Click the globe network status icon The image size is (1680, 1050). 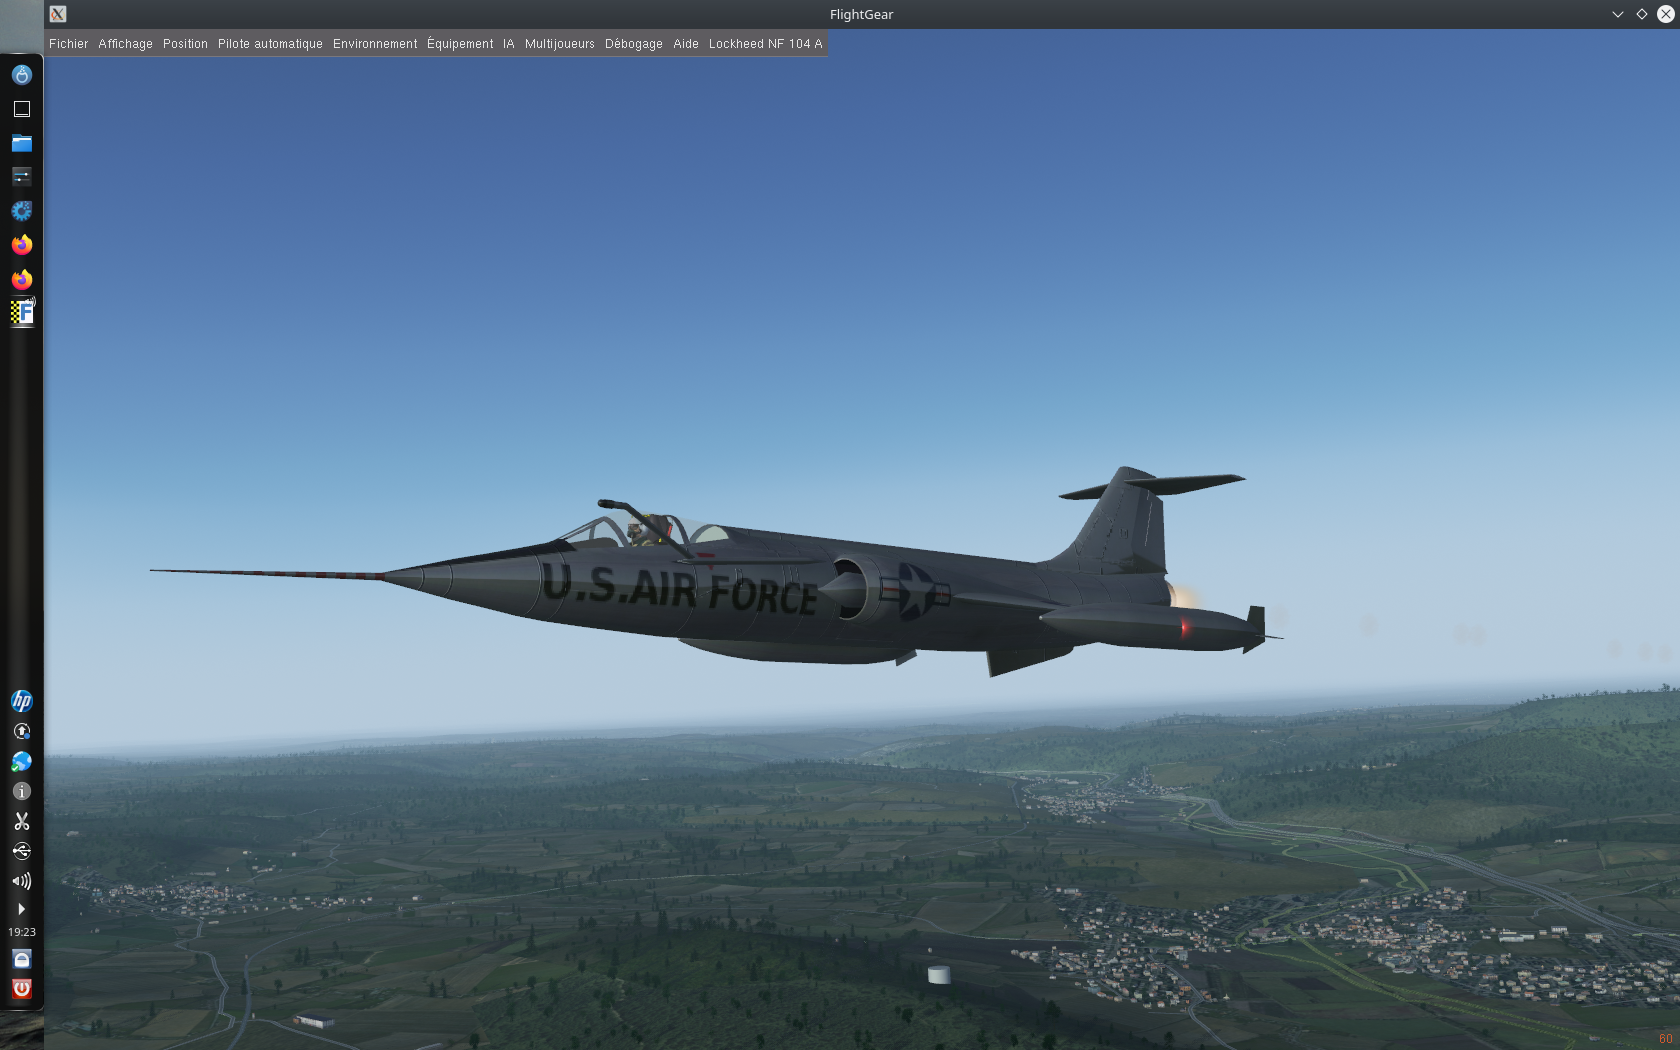pyautogui.click(x=21, y=762)
